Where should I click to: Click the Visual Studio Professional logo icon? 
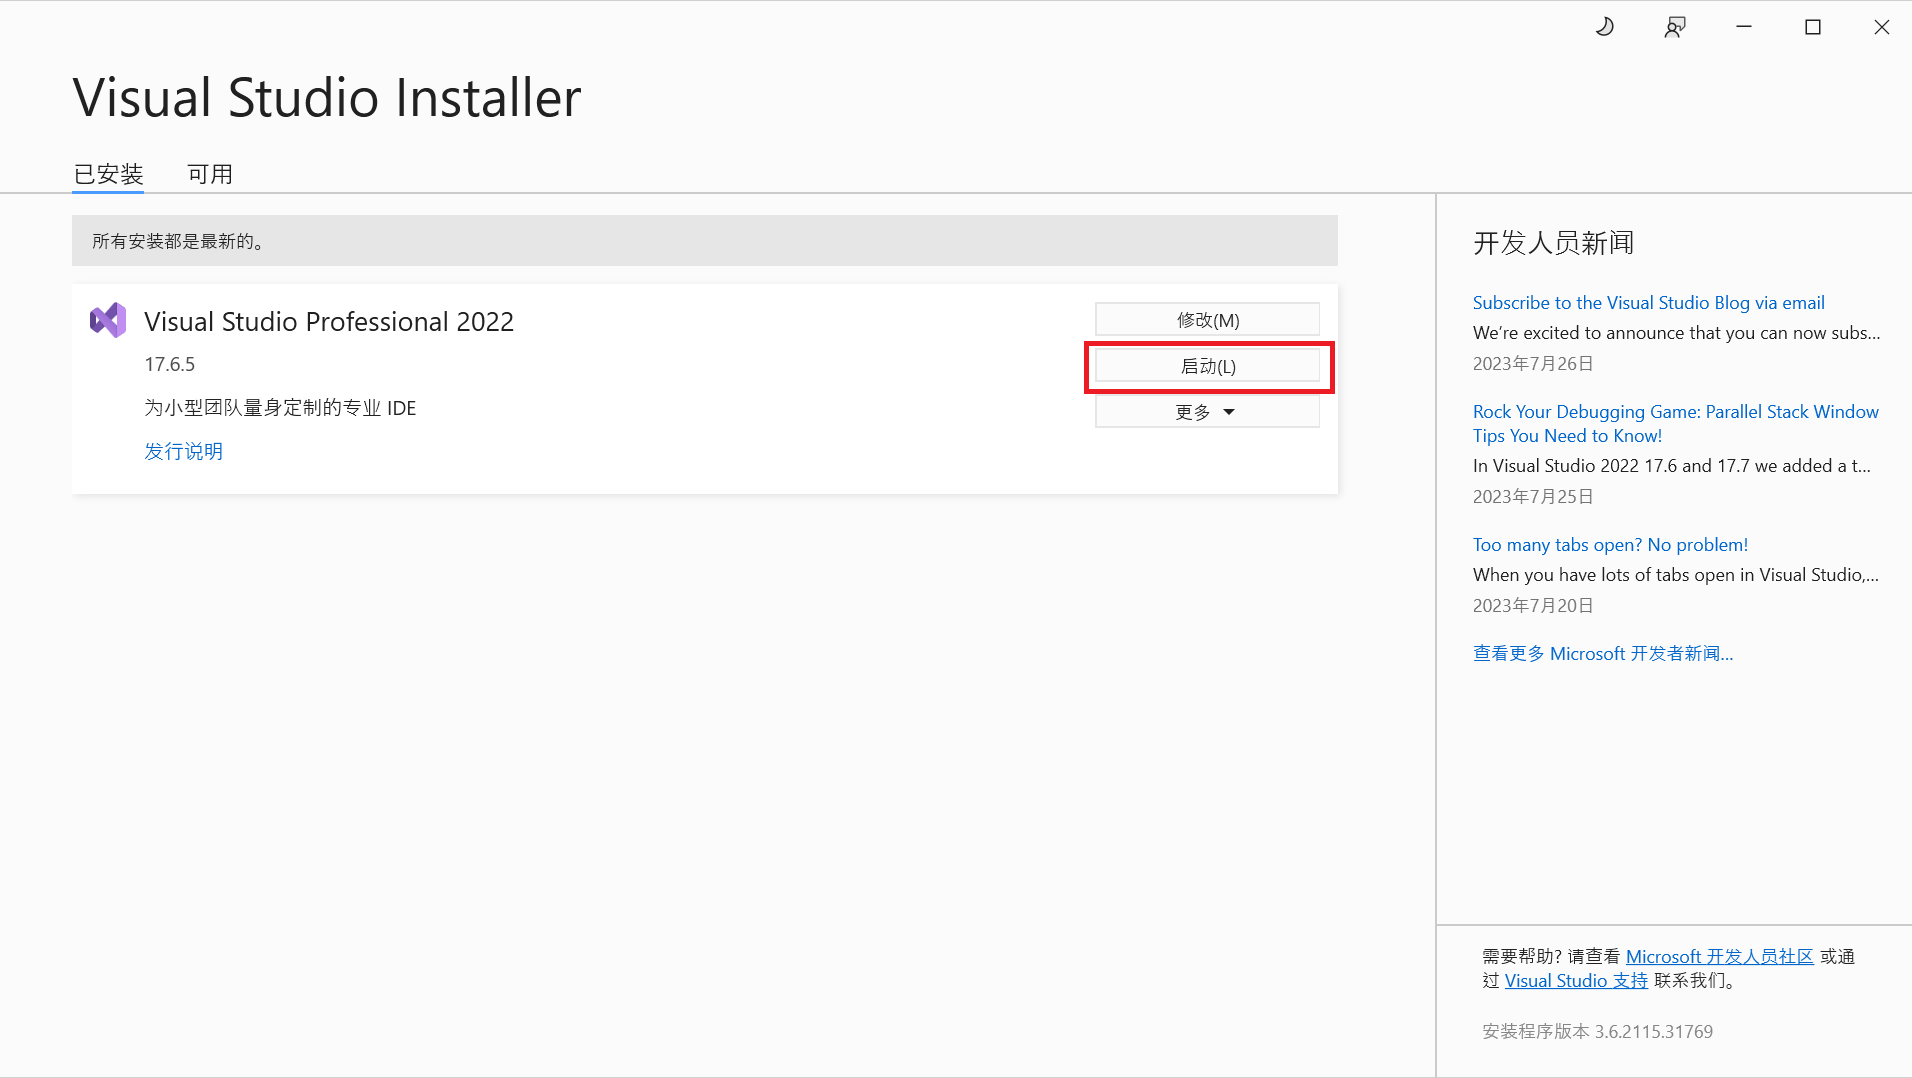(108, 320)
